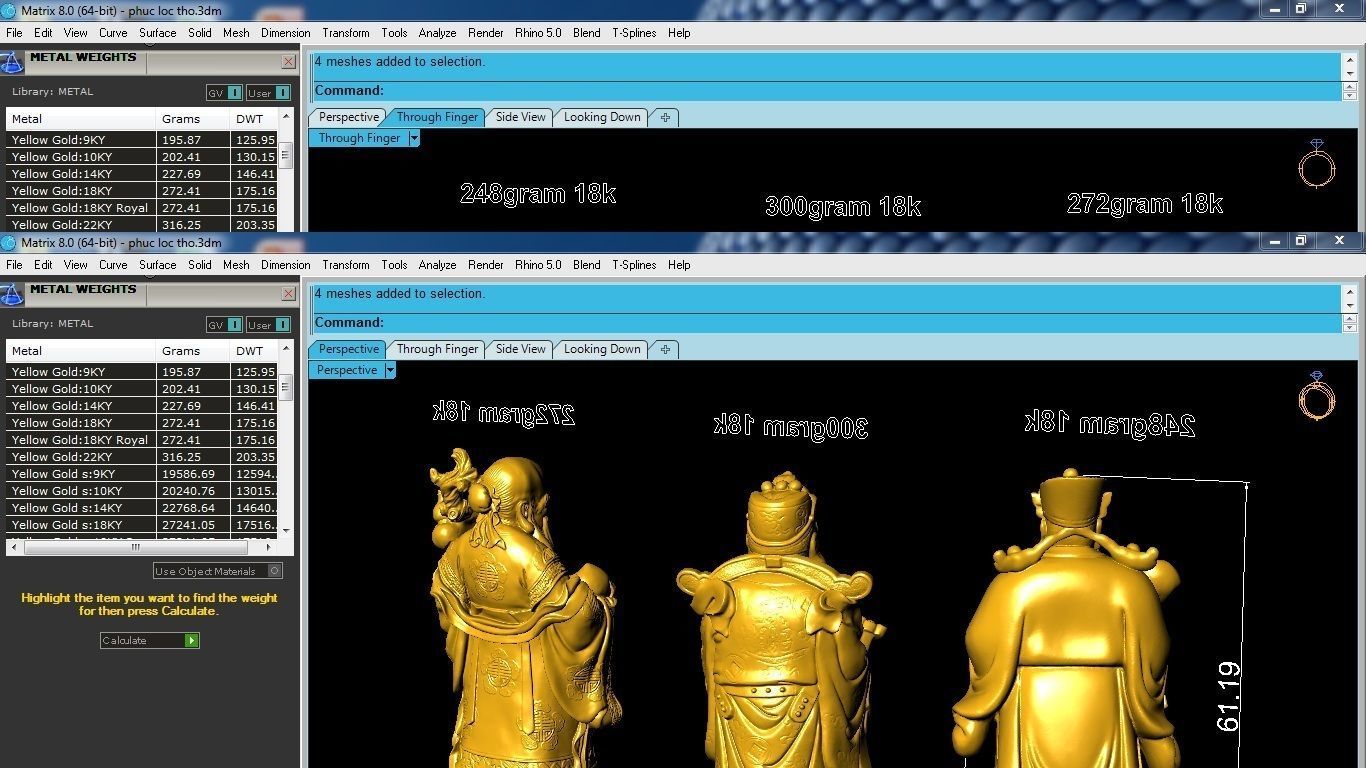The image size is (1366, 768).
Task: Open Perspective viewport dropdown arrow in lower window
Action: (x=390, y=370)
